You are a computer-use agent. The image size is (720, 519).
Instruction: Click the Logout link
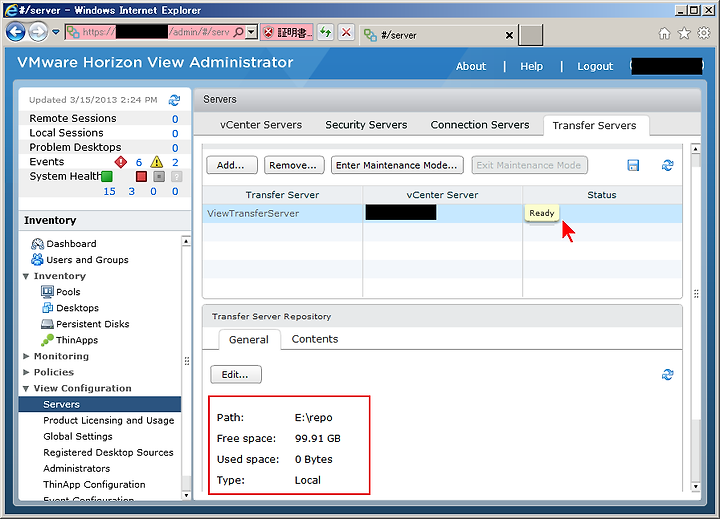coord(595,67)
